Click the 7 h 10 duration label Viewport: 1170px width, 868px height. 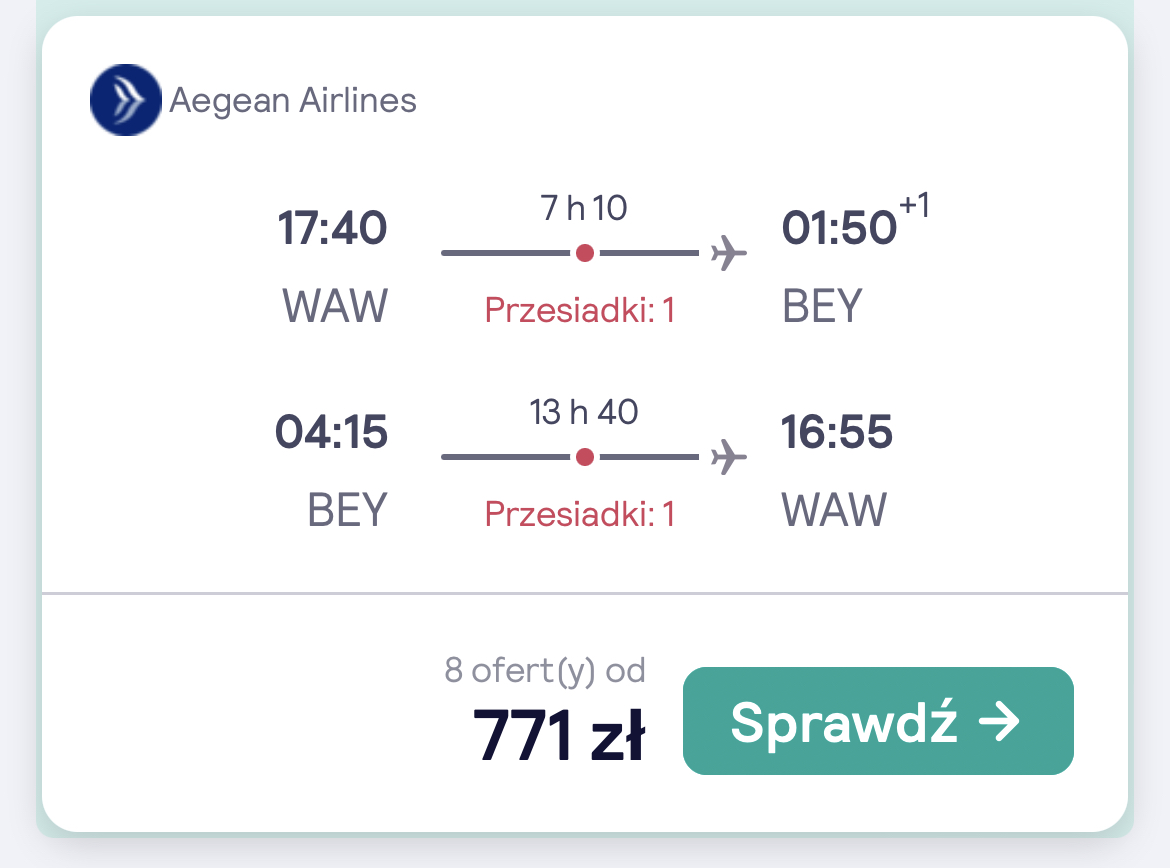coord(584,207)
